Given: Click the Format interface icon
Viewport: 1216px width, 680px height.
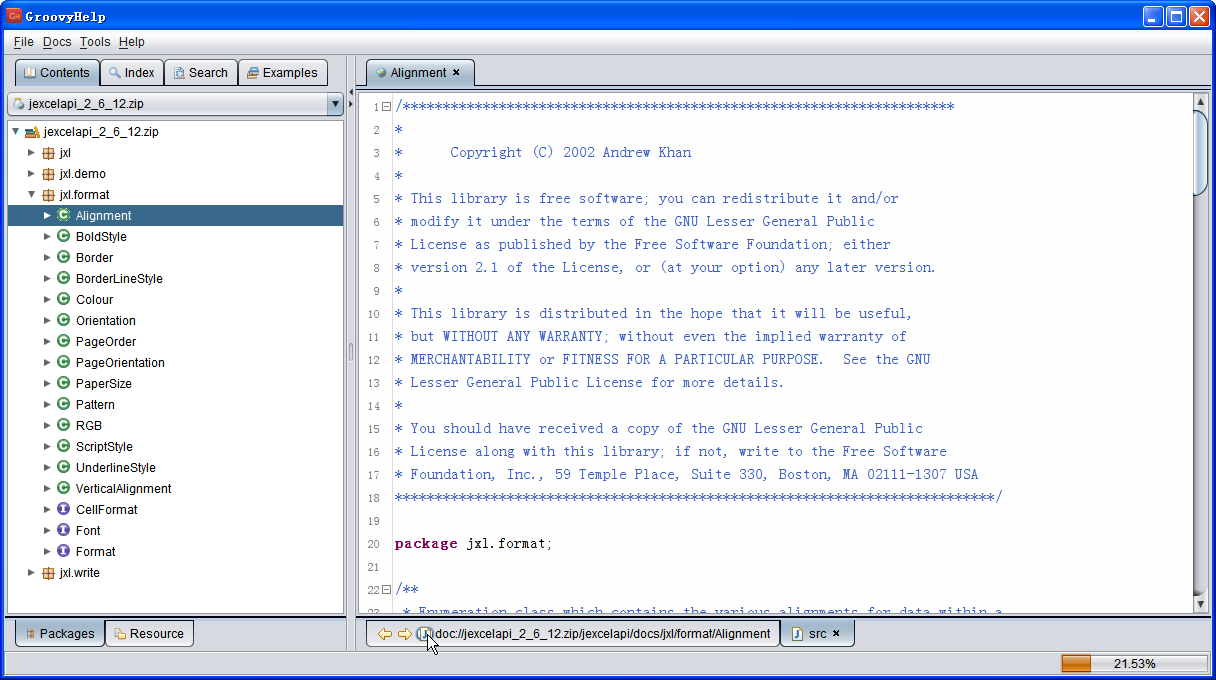Looking at the screenshot, I should 63,551.
